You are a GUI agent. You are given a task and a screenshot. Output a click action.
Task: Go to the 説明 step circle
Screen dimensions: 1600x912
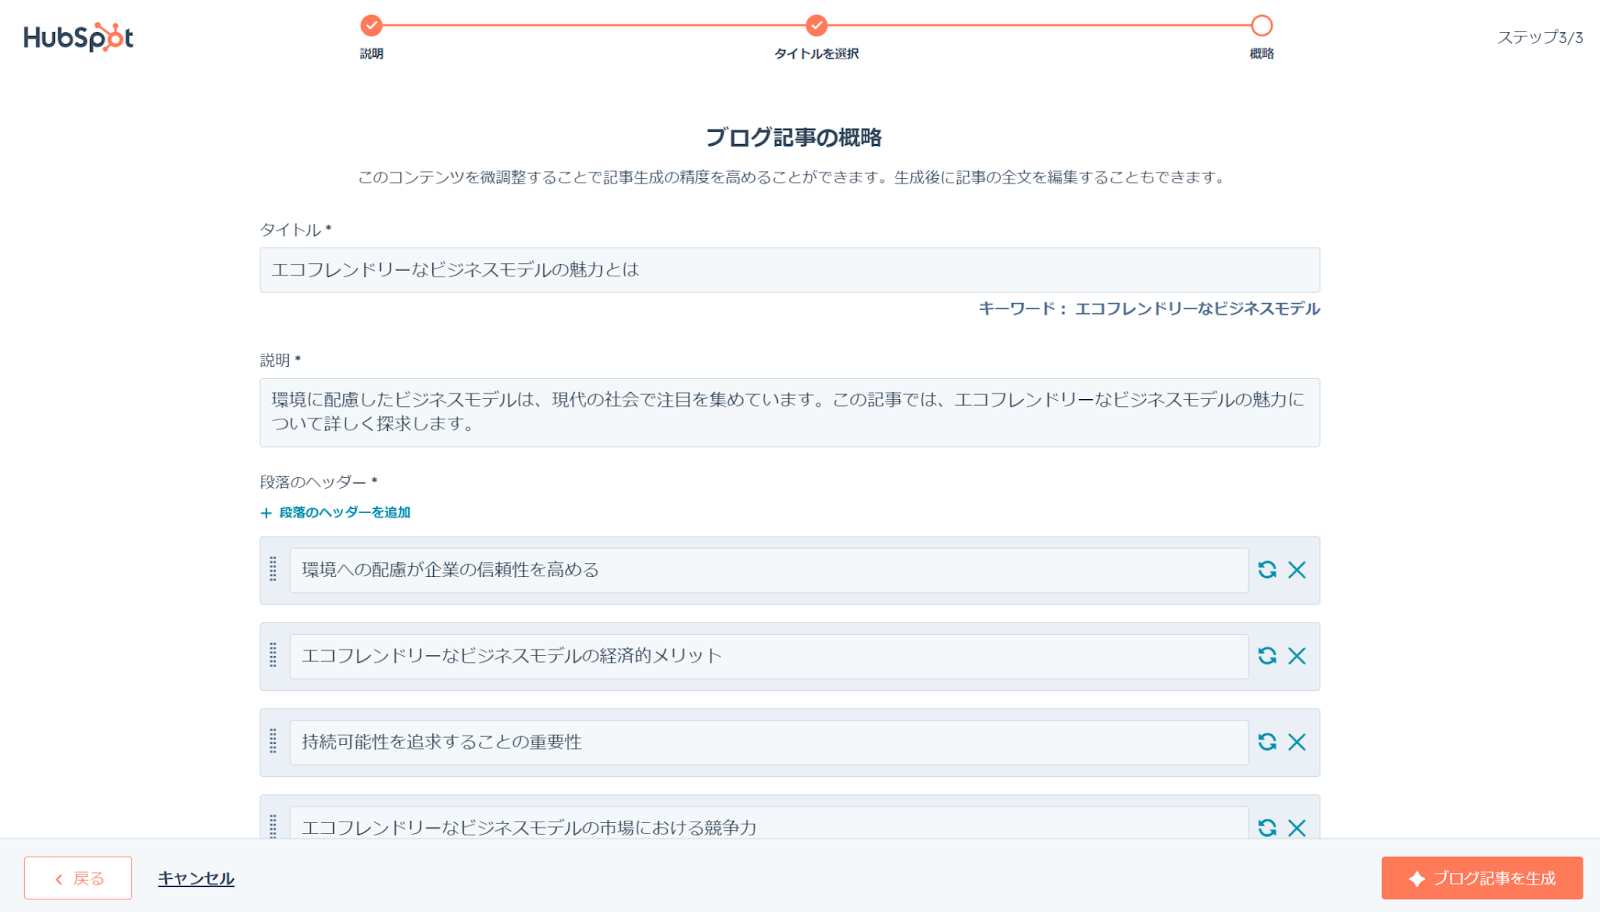point(372,25)
